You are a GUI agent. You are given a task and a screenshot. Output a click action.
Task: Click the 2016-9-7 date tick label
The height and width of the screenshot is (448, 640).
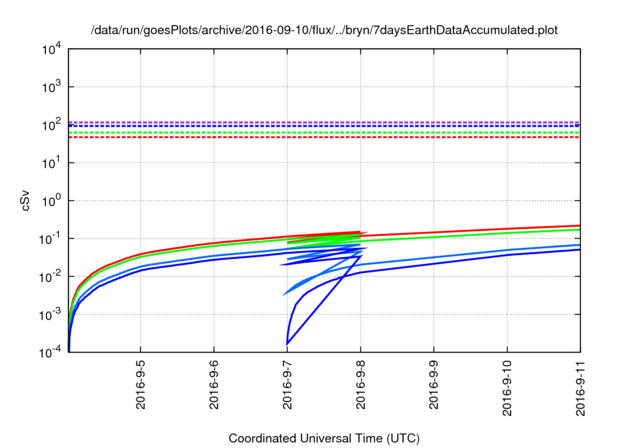click(287, 384)
